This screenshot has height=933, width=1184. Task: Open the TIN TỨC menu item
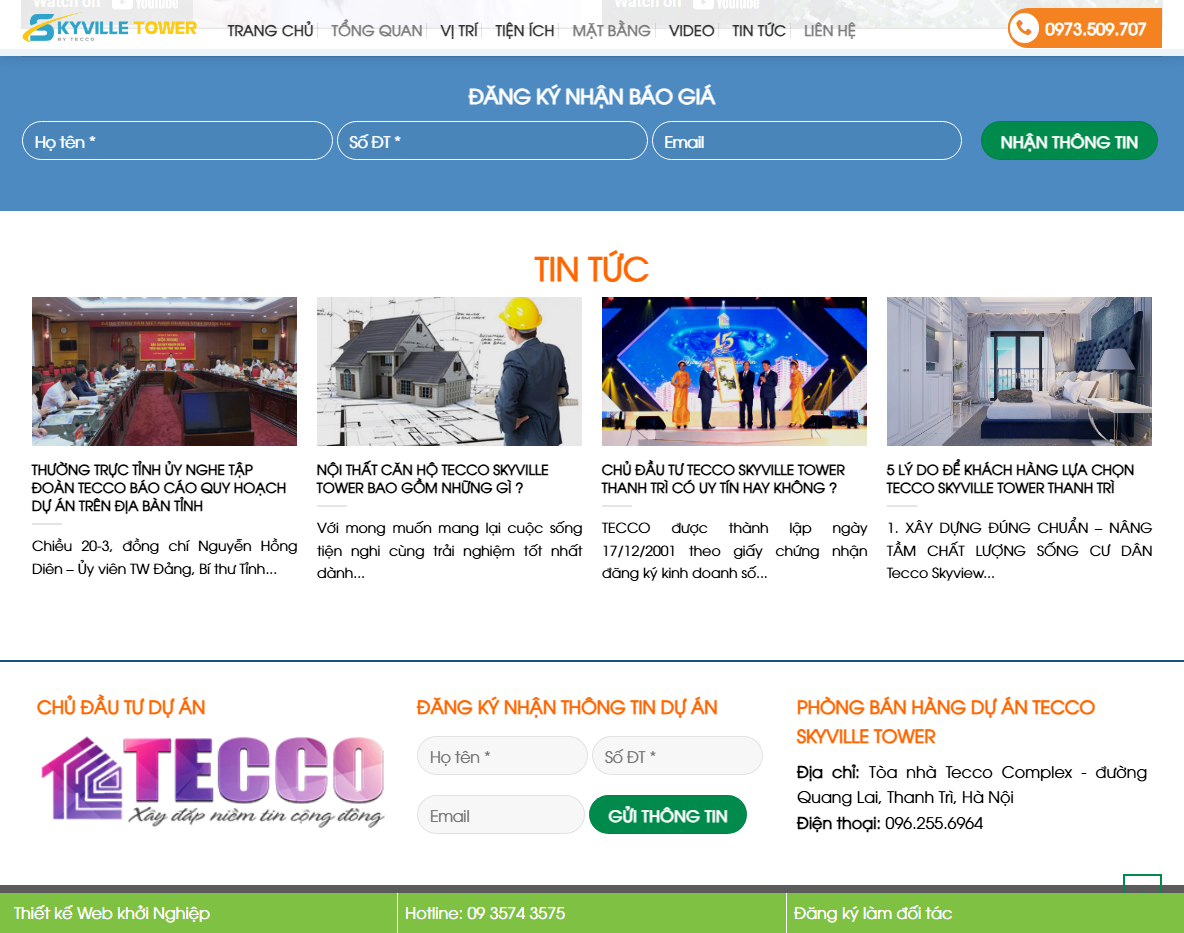[758, 30]
